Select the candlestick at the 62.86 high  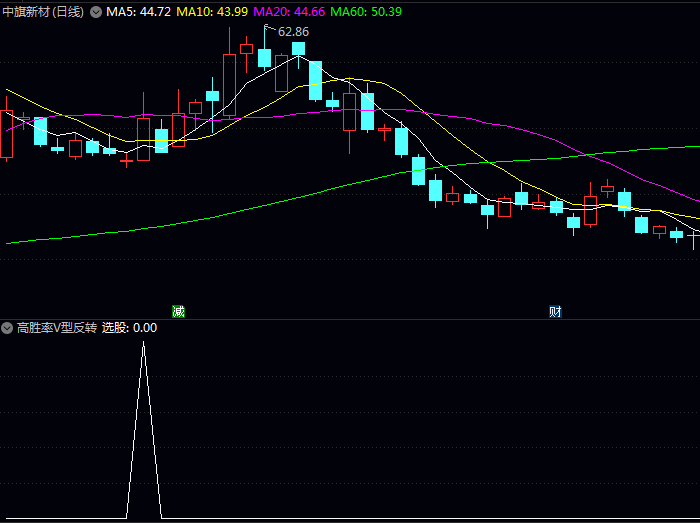264,57
